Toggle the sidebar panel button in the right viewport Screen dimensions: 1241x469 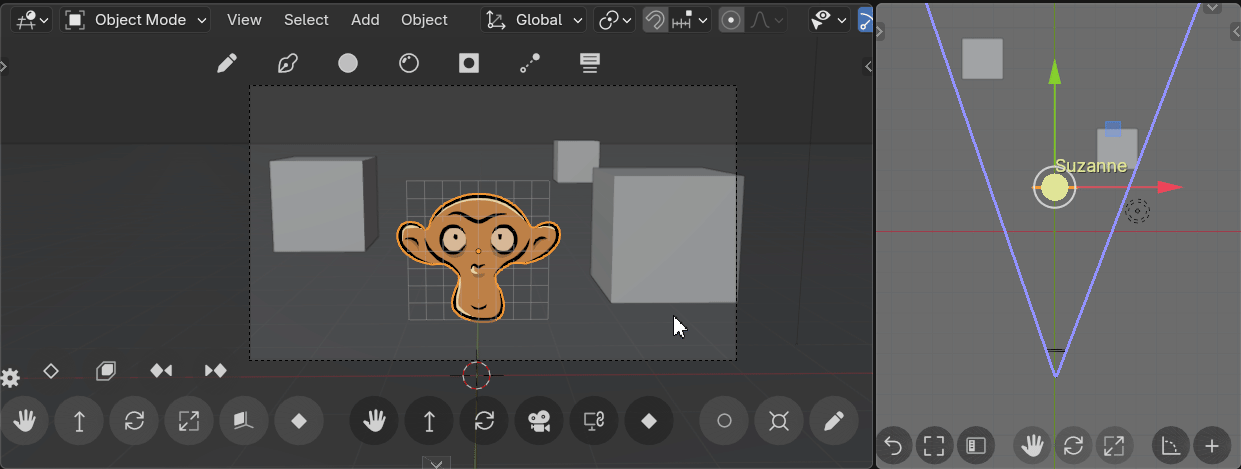pyautogui.click(x=975, y=446)
